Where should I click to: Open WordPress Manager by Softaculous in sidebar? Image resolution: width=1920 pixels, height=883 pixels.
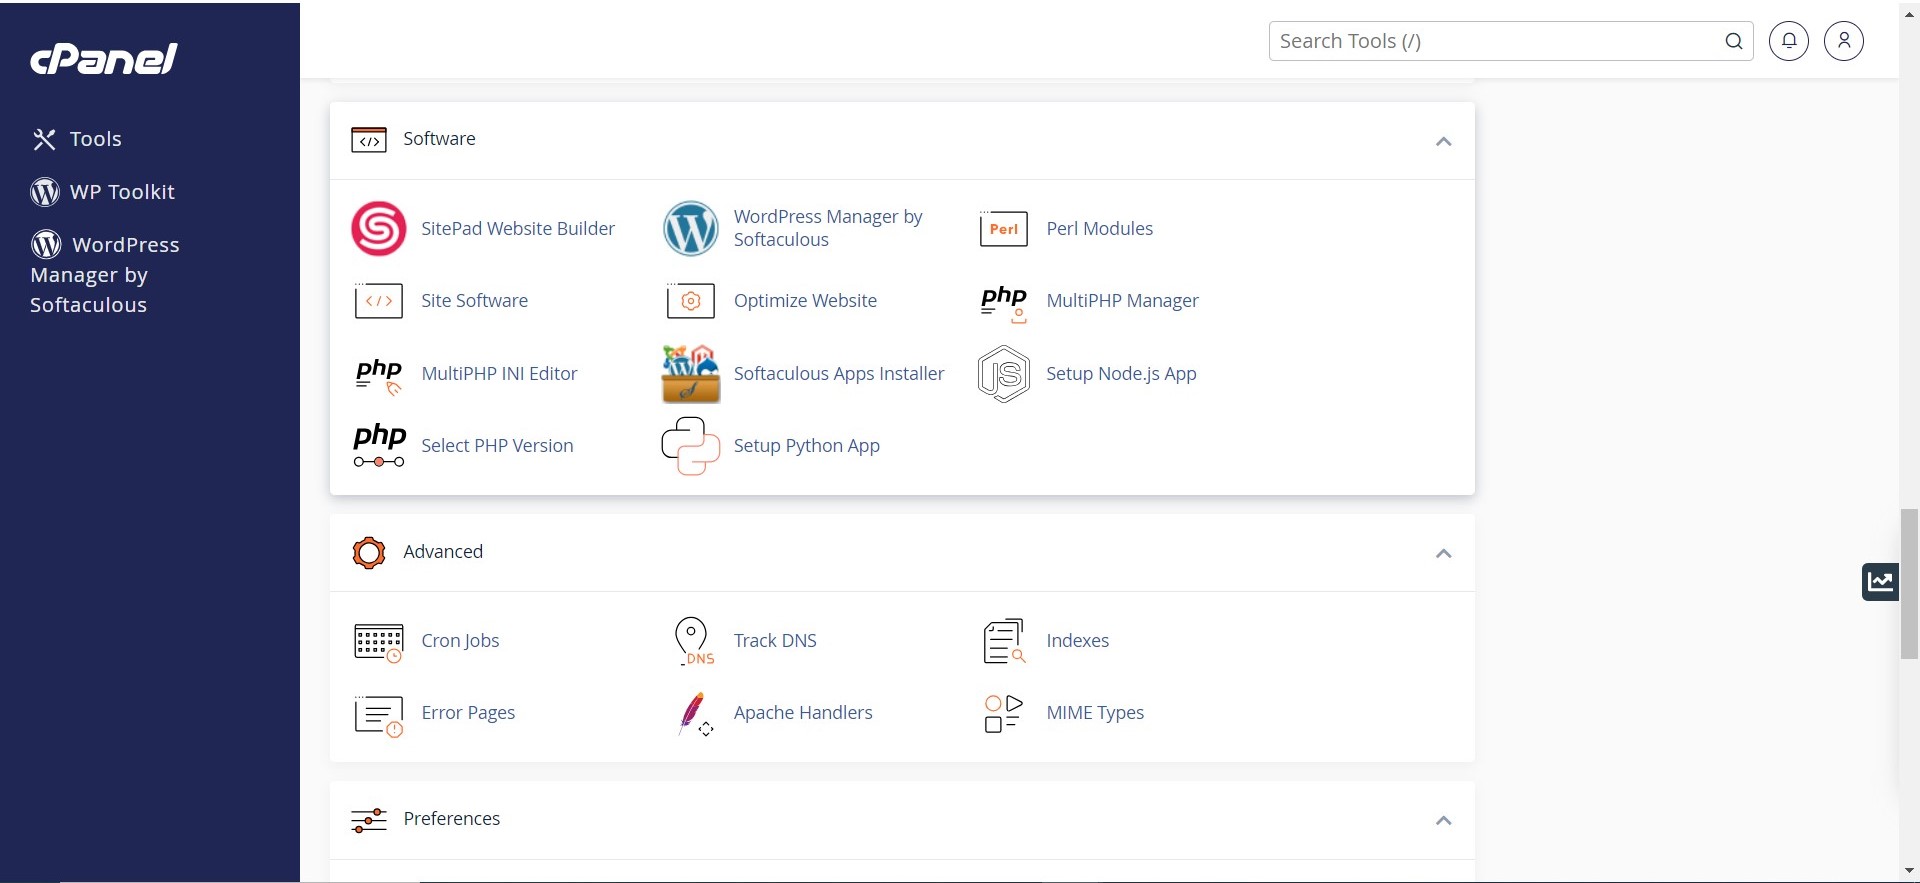click(105, 274)
